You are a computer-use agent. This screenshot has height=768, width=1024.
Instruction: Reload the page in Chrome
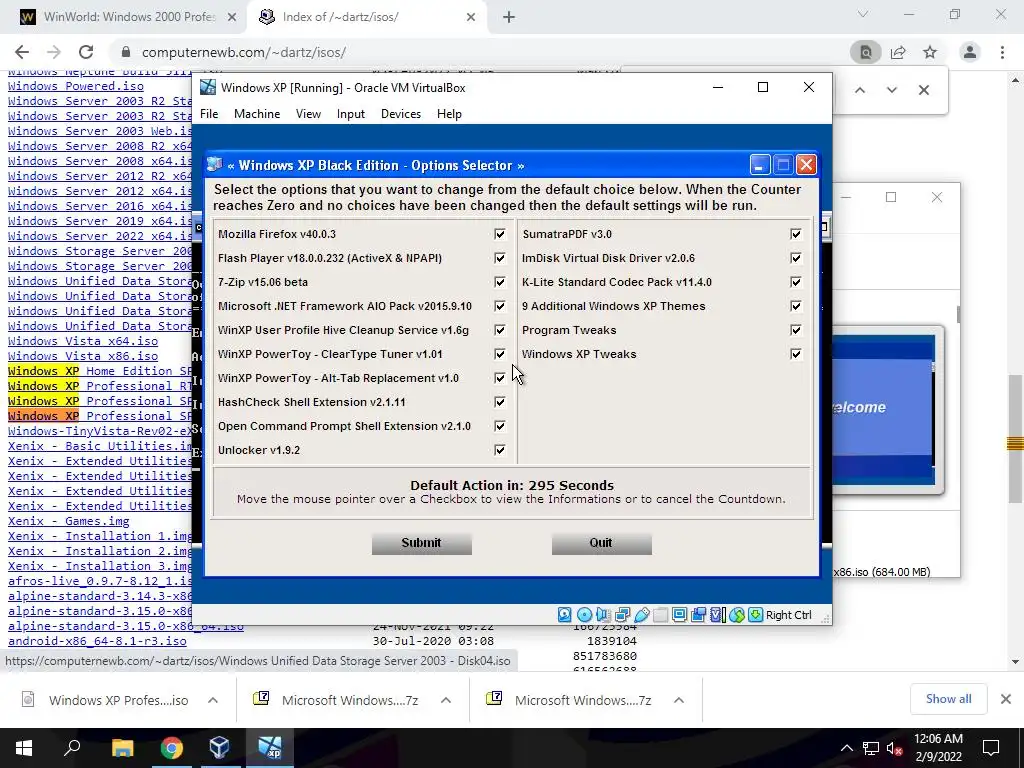tap(86, 52)
